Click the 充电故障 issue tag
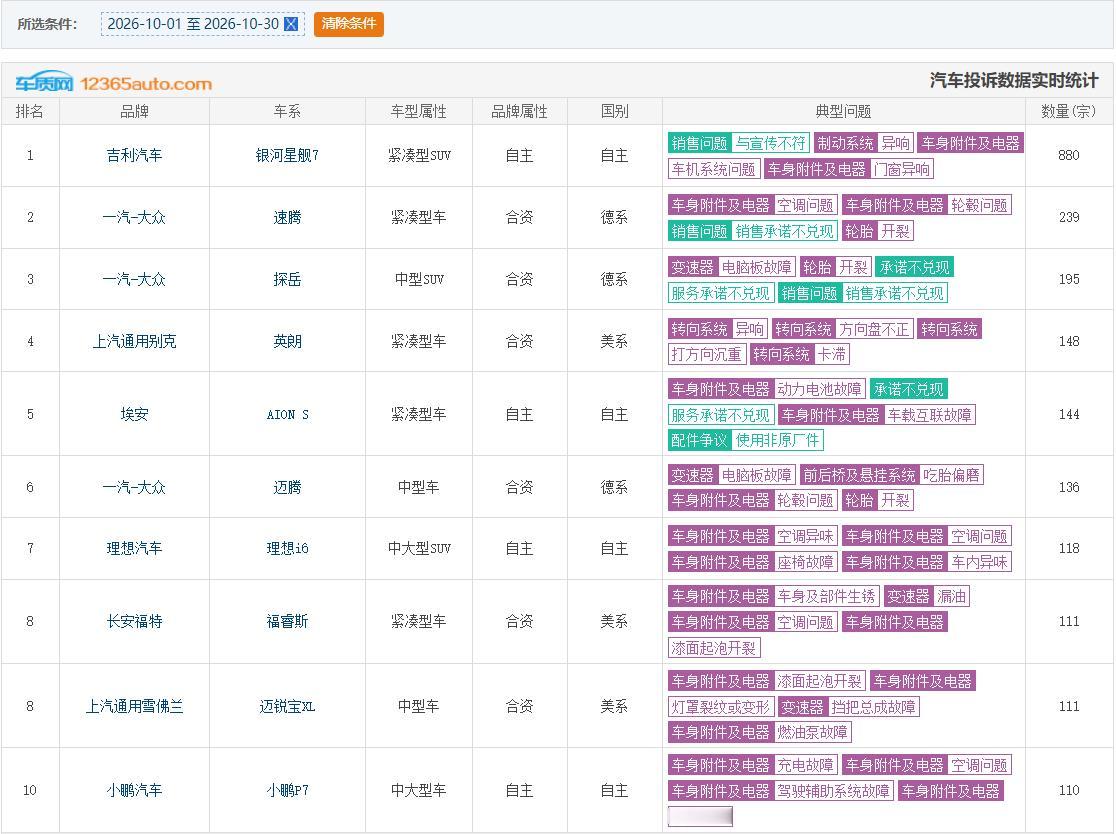This screenshot has height=834, width=1116. click(805, 765)
